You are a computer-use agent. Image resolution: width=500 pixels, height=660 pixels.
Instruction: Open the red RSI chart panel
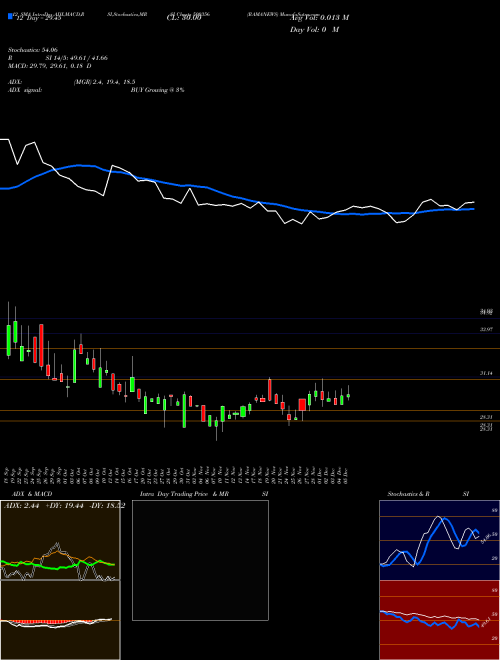point(439,620)
